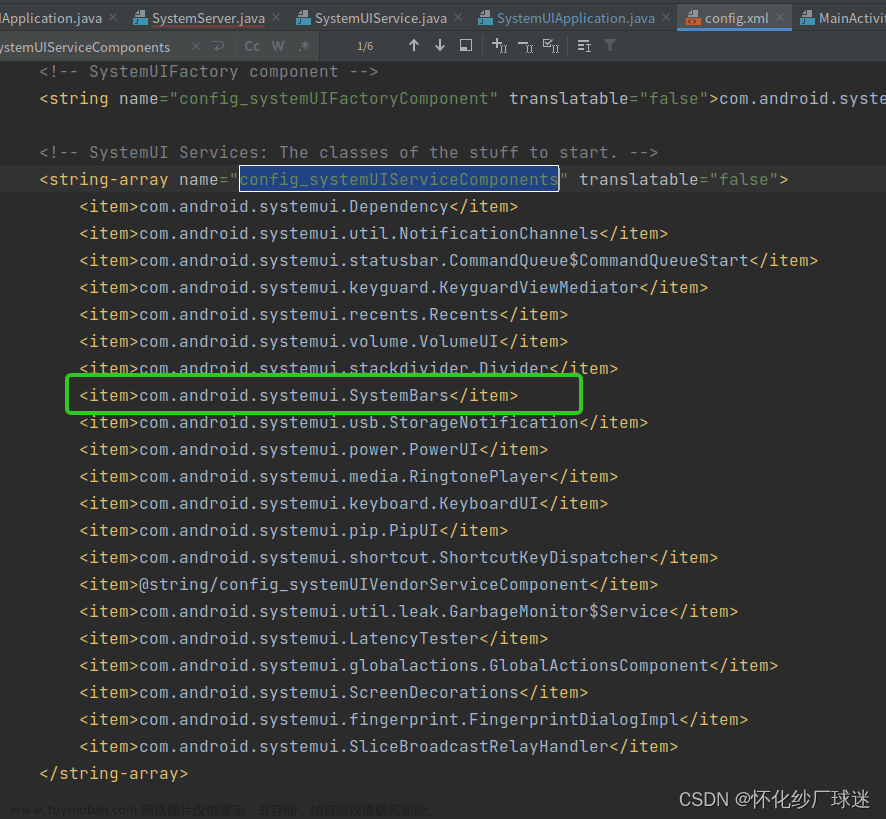Unselect occurrence icon in search bar
This screenshot has width=886, height=819.
point(525,46)
